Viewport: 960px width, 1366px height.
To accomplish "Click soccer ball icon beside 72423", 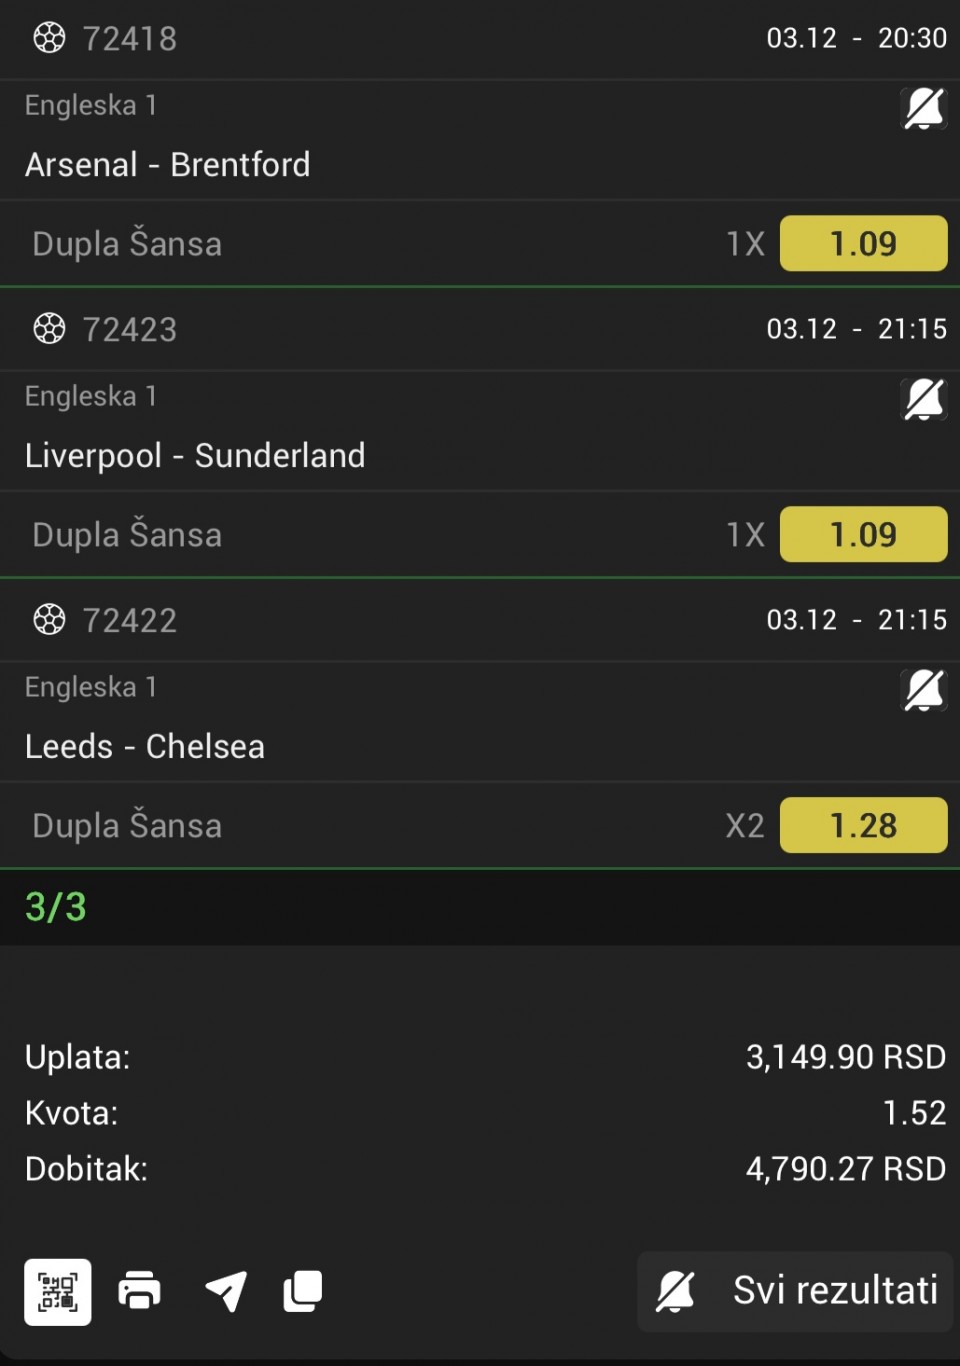I will pyautogui.click(x=49, y=329).
